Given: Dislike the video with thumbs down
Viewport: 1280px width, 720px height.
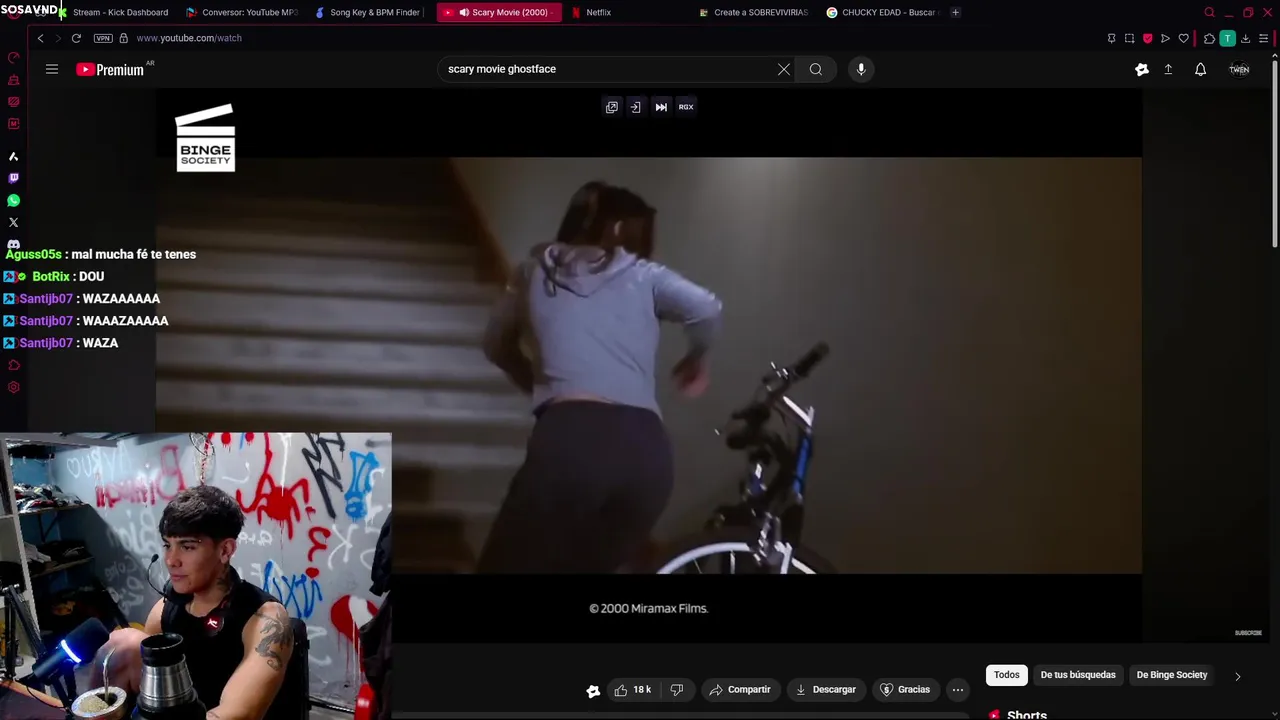Looking at the screenshot, I should (677, 689).
